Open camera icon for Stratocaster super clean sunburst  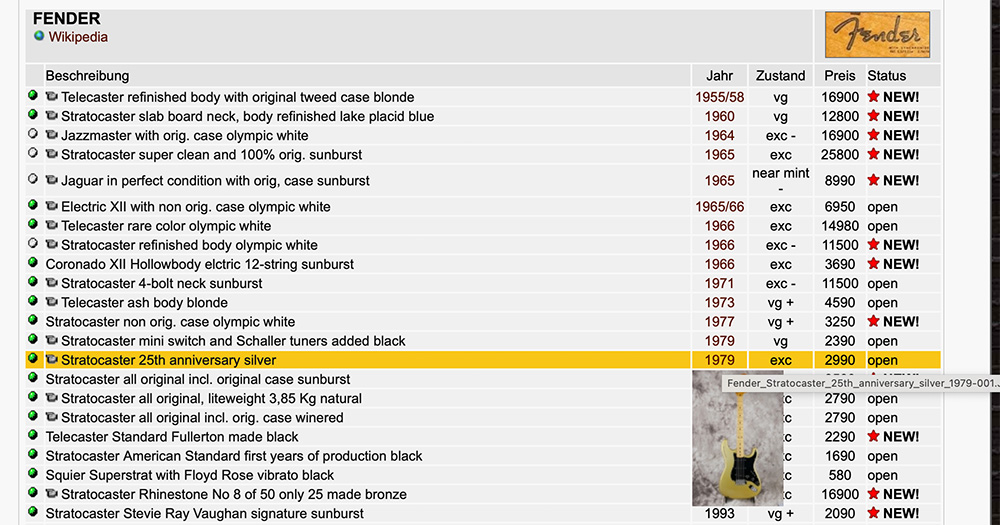pyautogui.click(x=52, y=154)
